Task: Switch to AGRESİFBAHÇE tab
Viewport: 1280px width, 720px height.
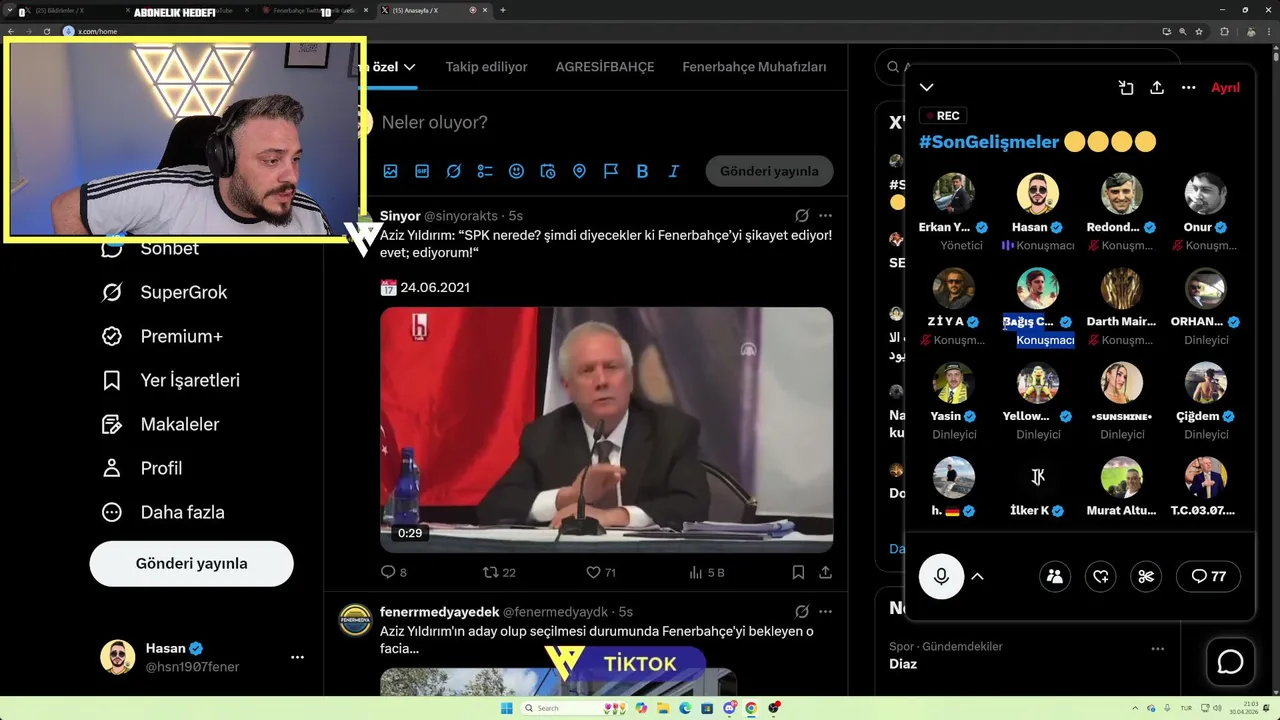Action: 605,67
